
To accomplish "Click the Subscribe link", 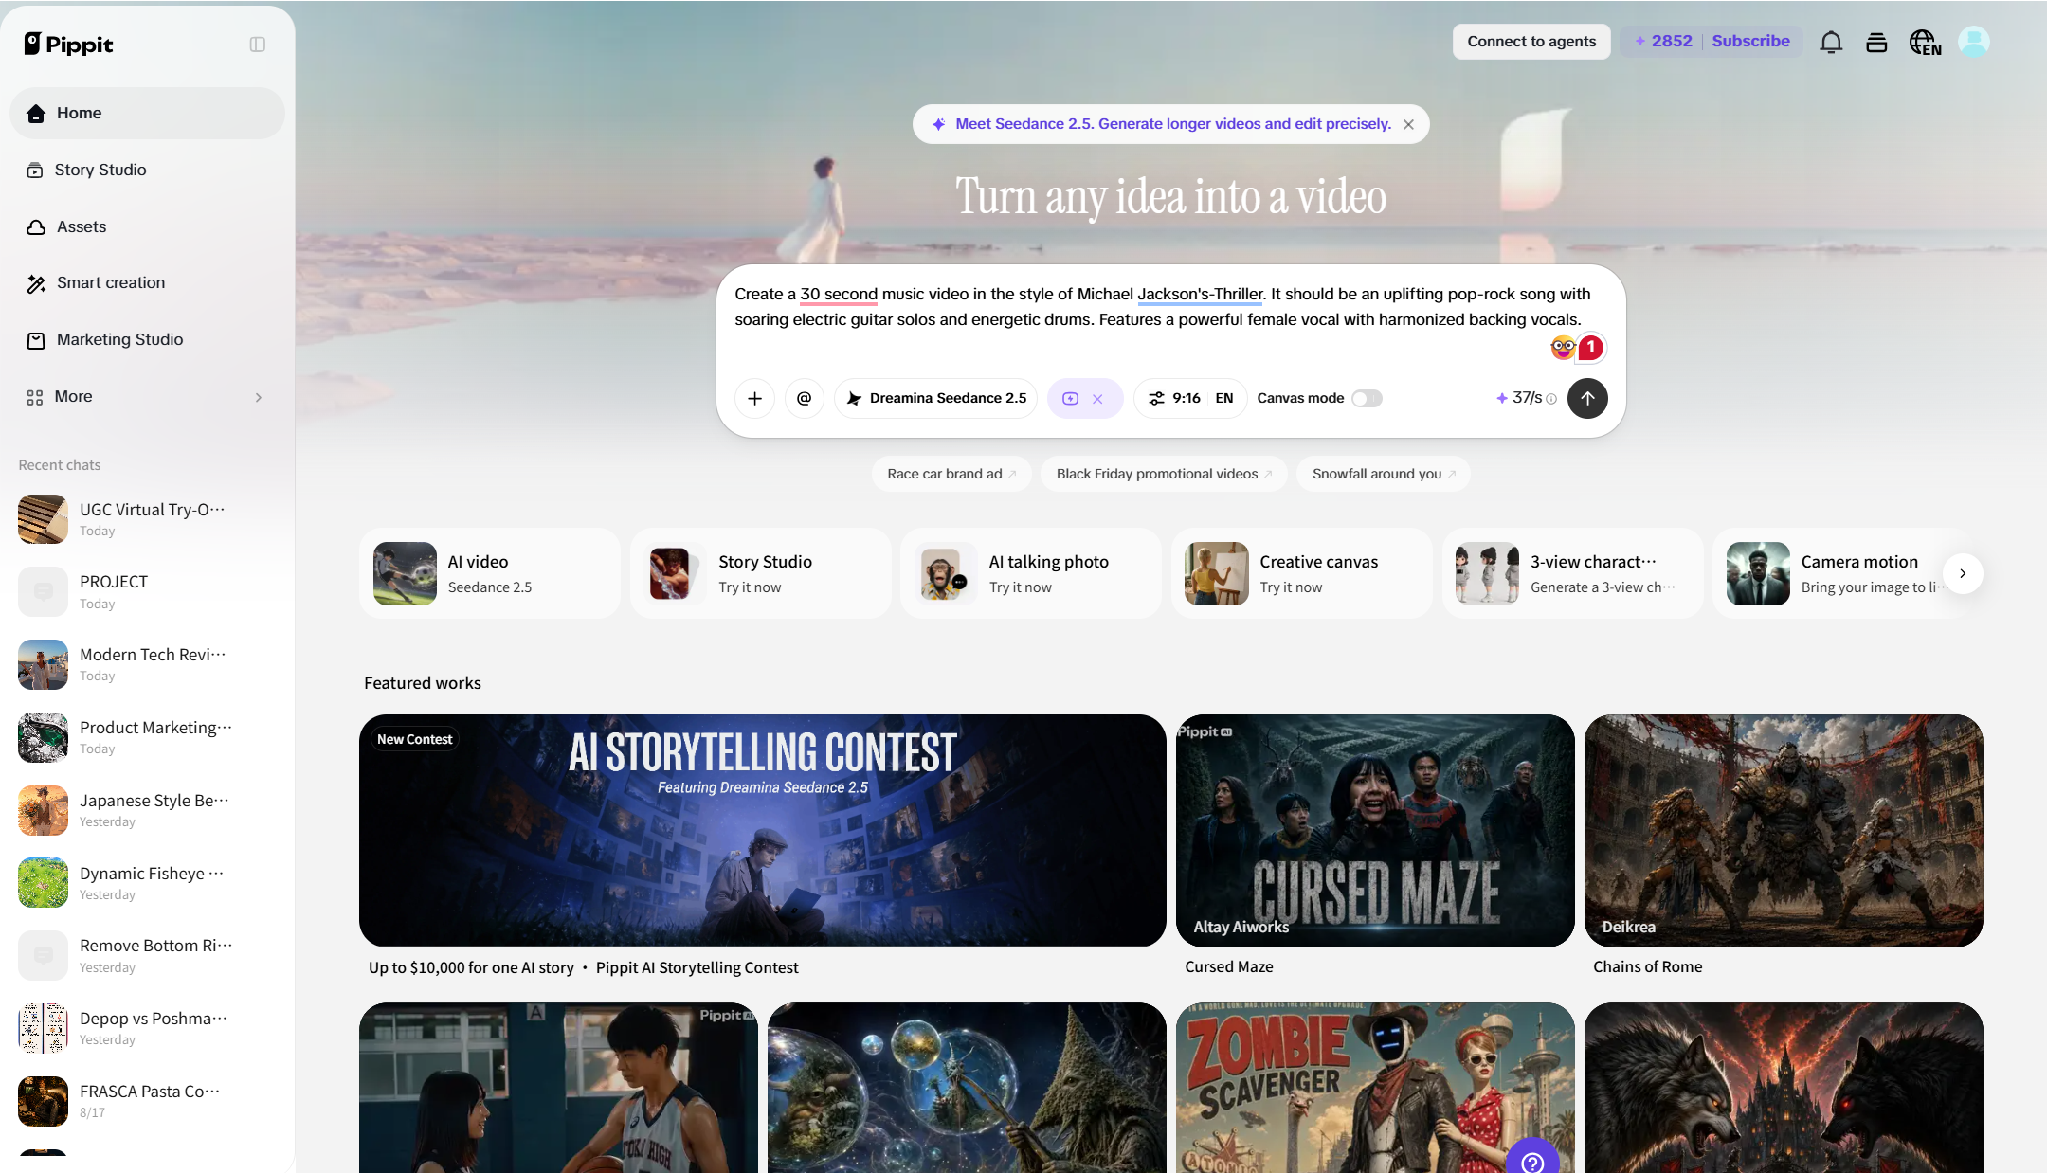I will [x=1750, y=41].
